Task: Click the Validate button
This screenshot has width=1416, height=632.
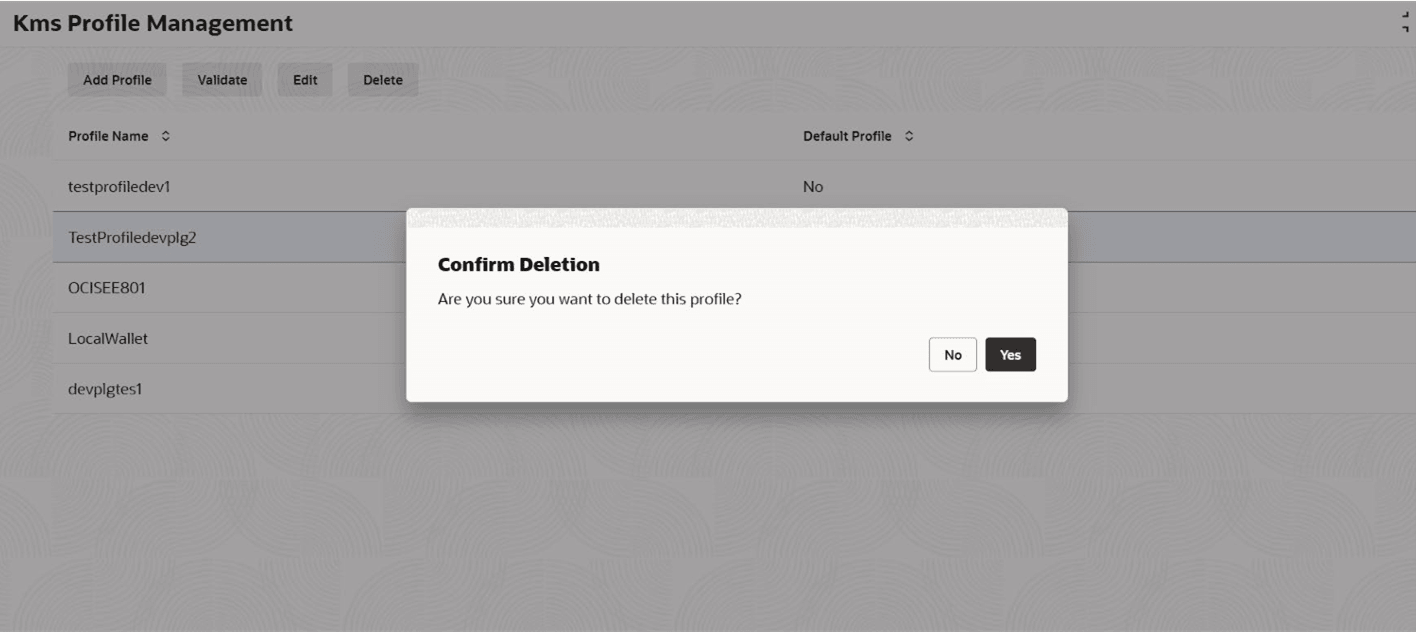Action: coord(222,80)
